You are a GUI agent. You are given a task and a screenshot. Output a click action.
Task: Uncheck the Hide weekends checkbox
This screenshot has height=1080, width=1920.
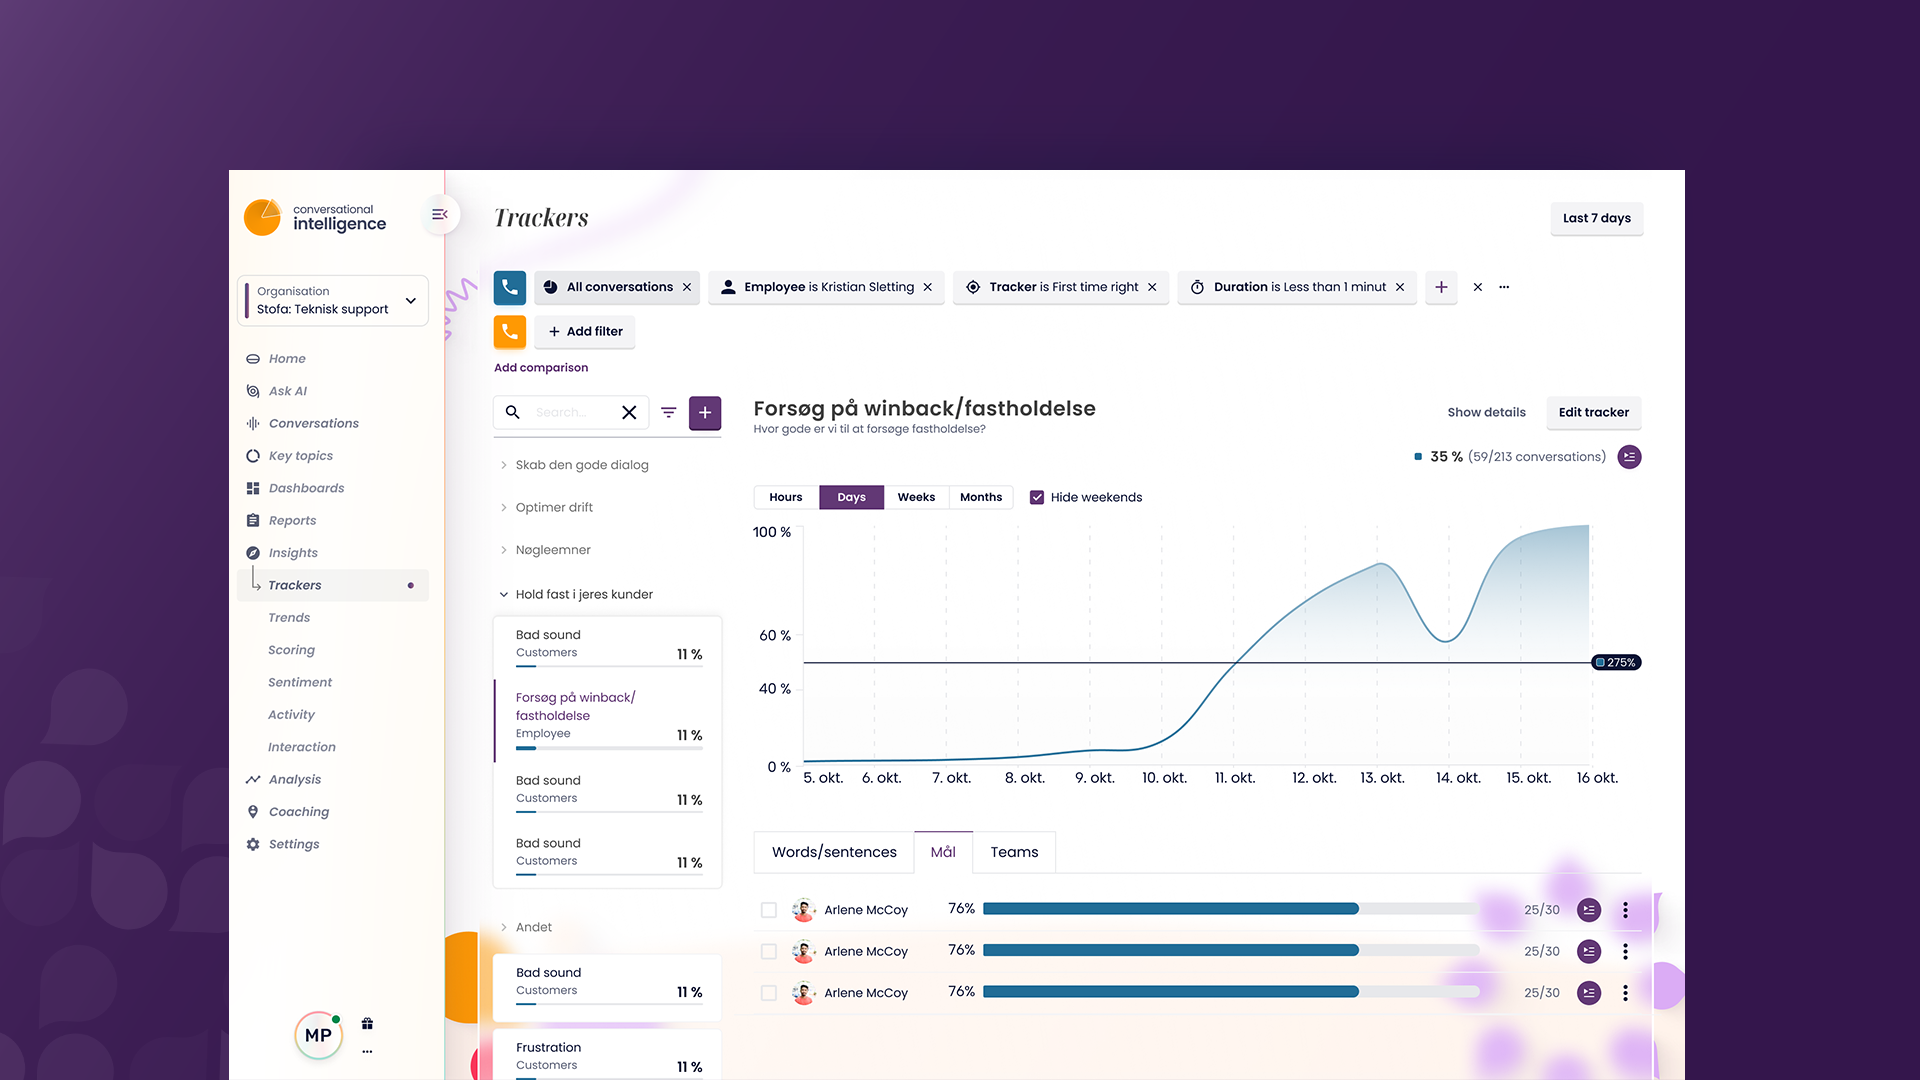(1037, 497)
